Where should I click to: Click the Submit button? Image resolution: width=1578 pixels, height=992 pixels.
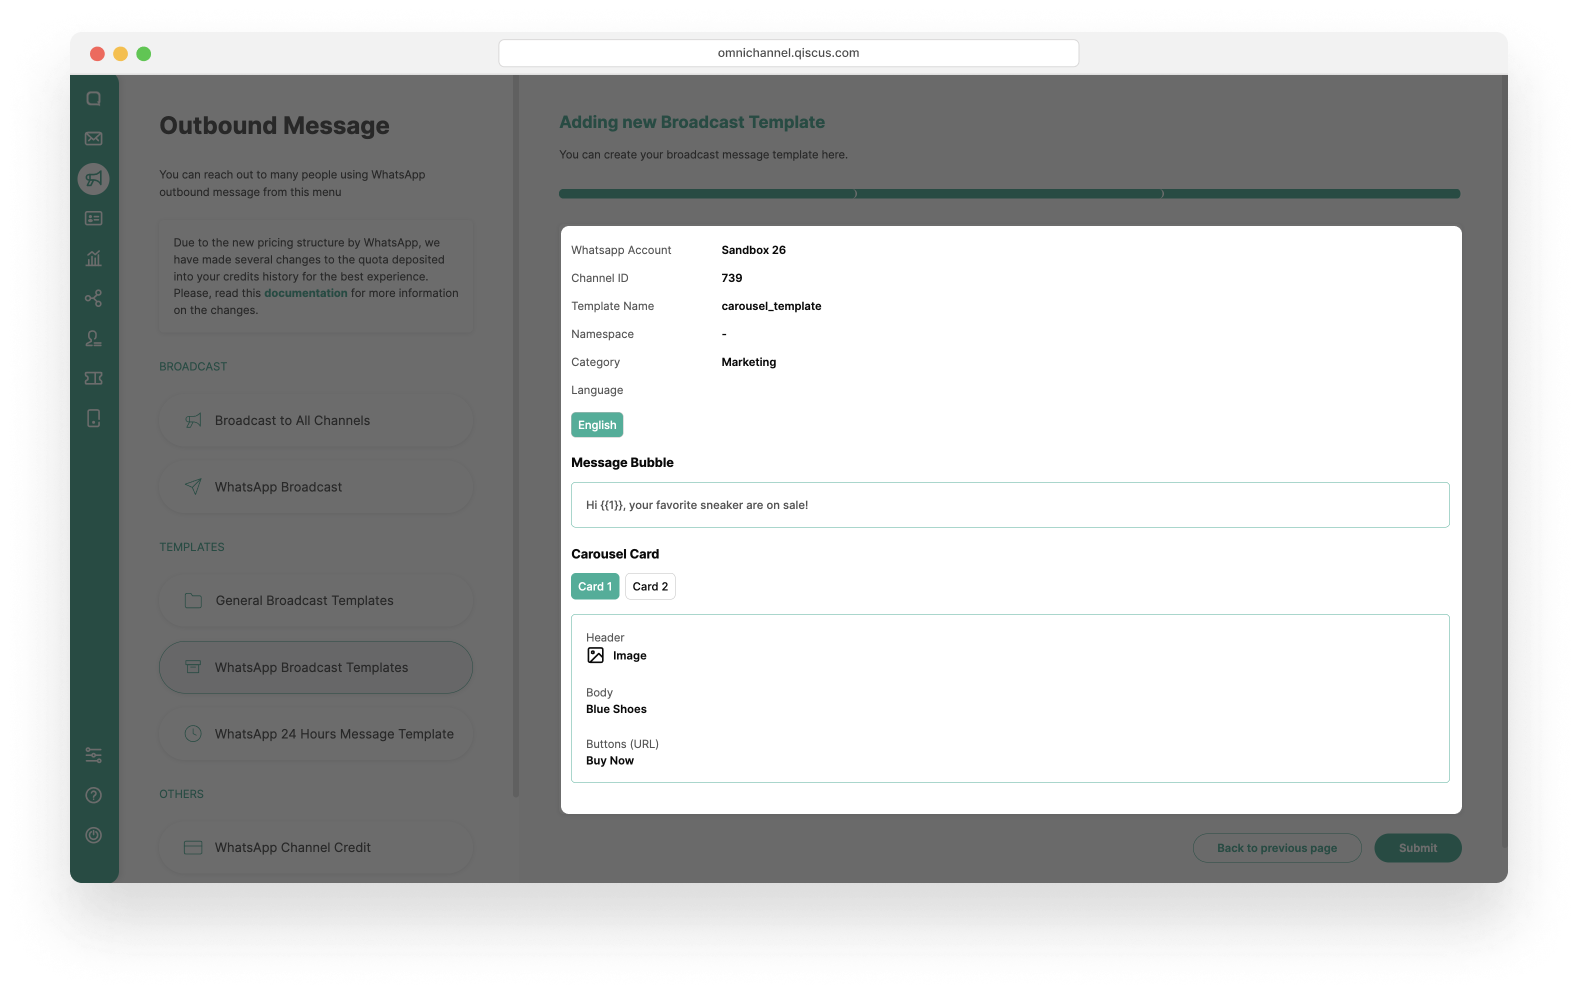(x=1418, y=848)
